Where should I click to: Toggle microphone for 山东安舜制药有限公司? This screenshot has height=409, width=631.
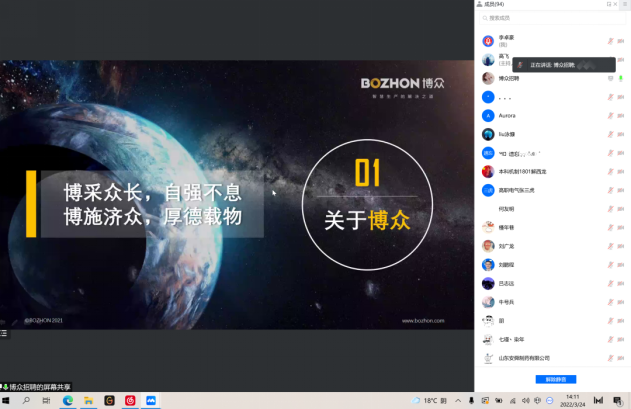(x=610, y=358)
